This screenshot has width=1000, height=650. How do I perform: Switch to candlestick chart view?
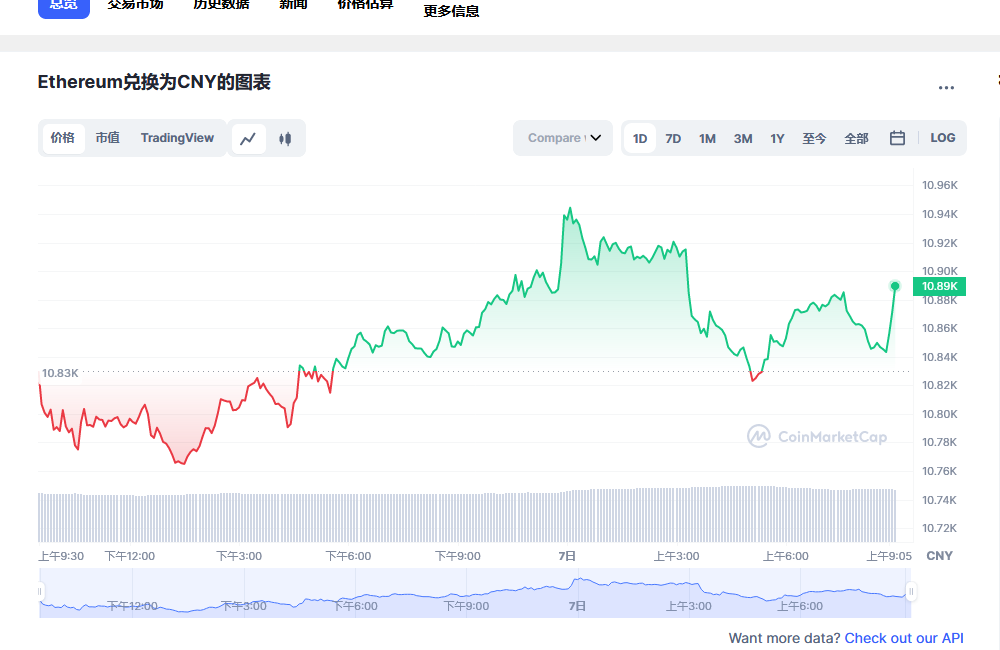pos(285,138)
